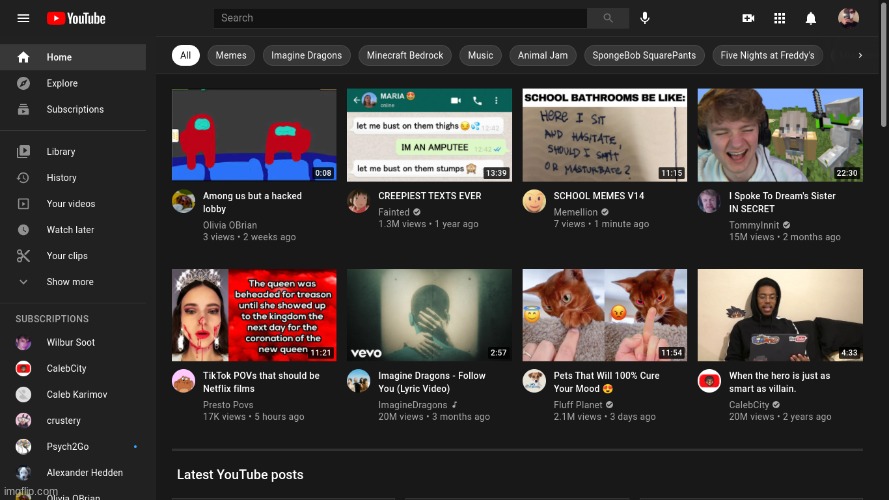
Task: Play the CREEPIEST TEXTS EVER thumbnail
Action: point(429,135)
